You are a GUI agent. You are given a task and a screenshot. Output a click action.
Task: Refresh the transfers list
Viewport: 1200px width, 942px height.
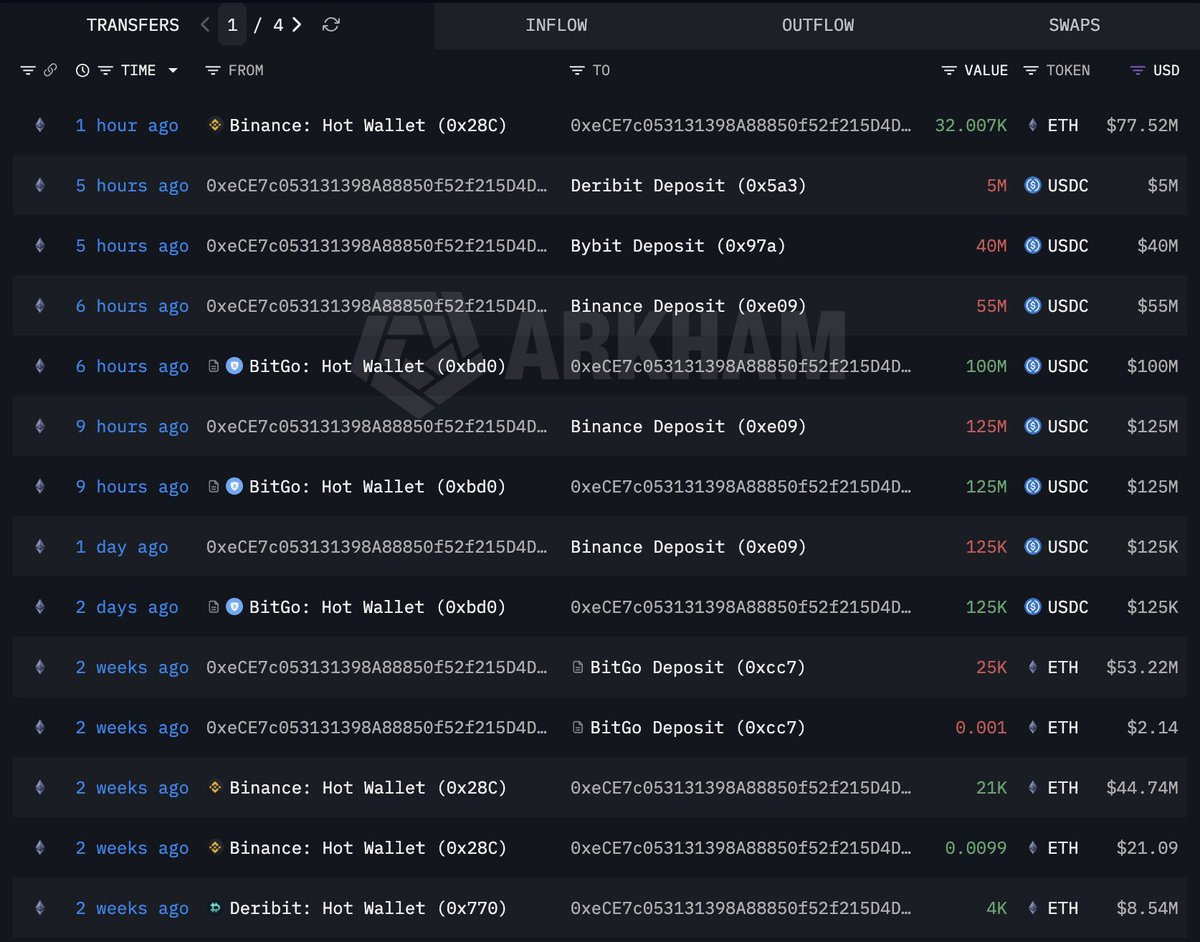click(331, 25)
